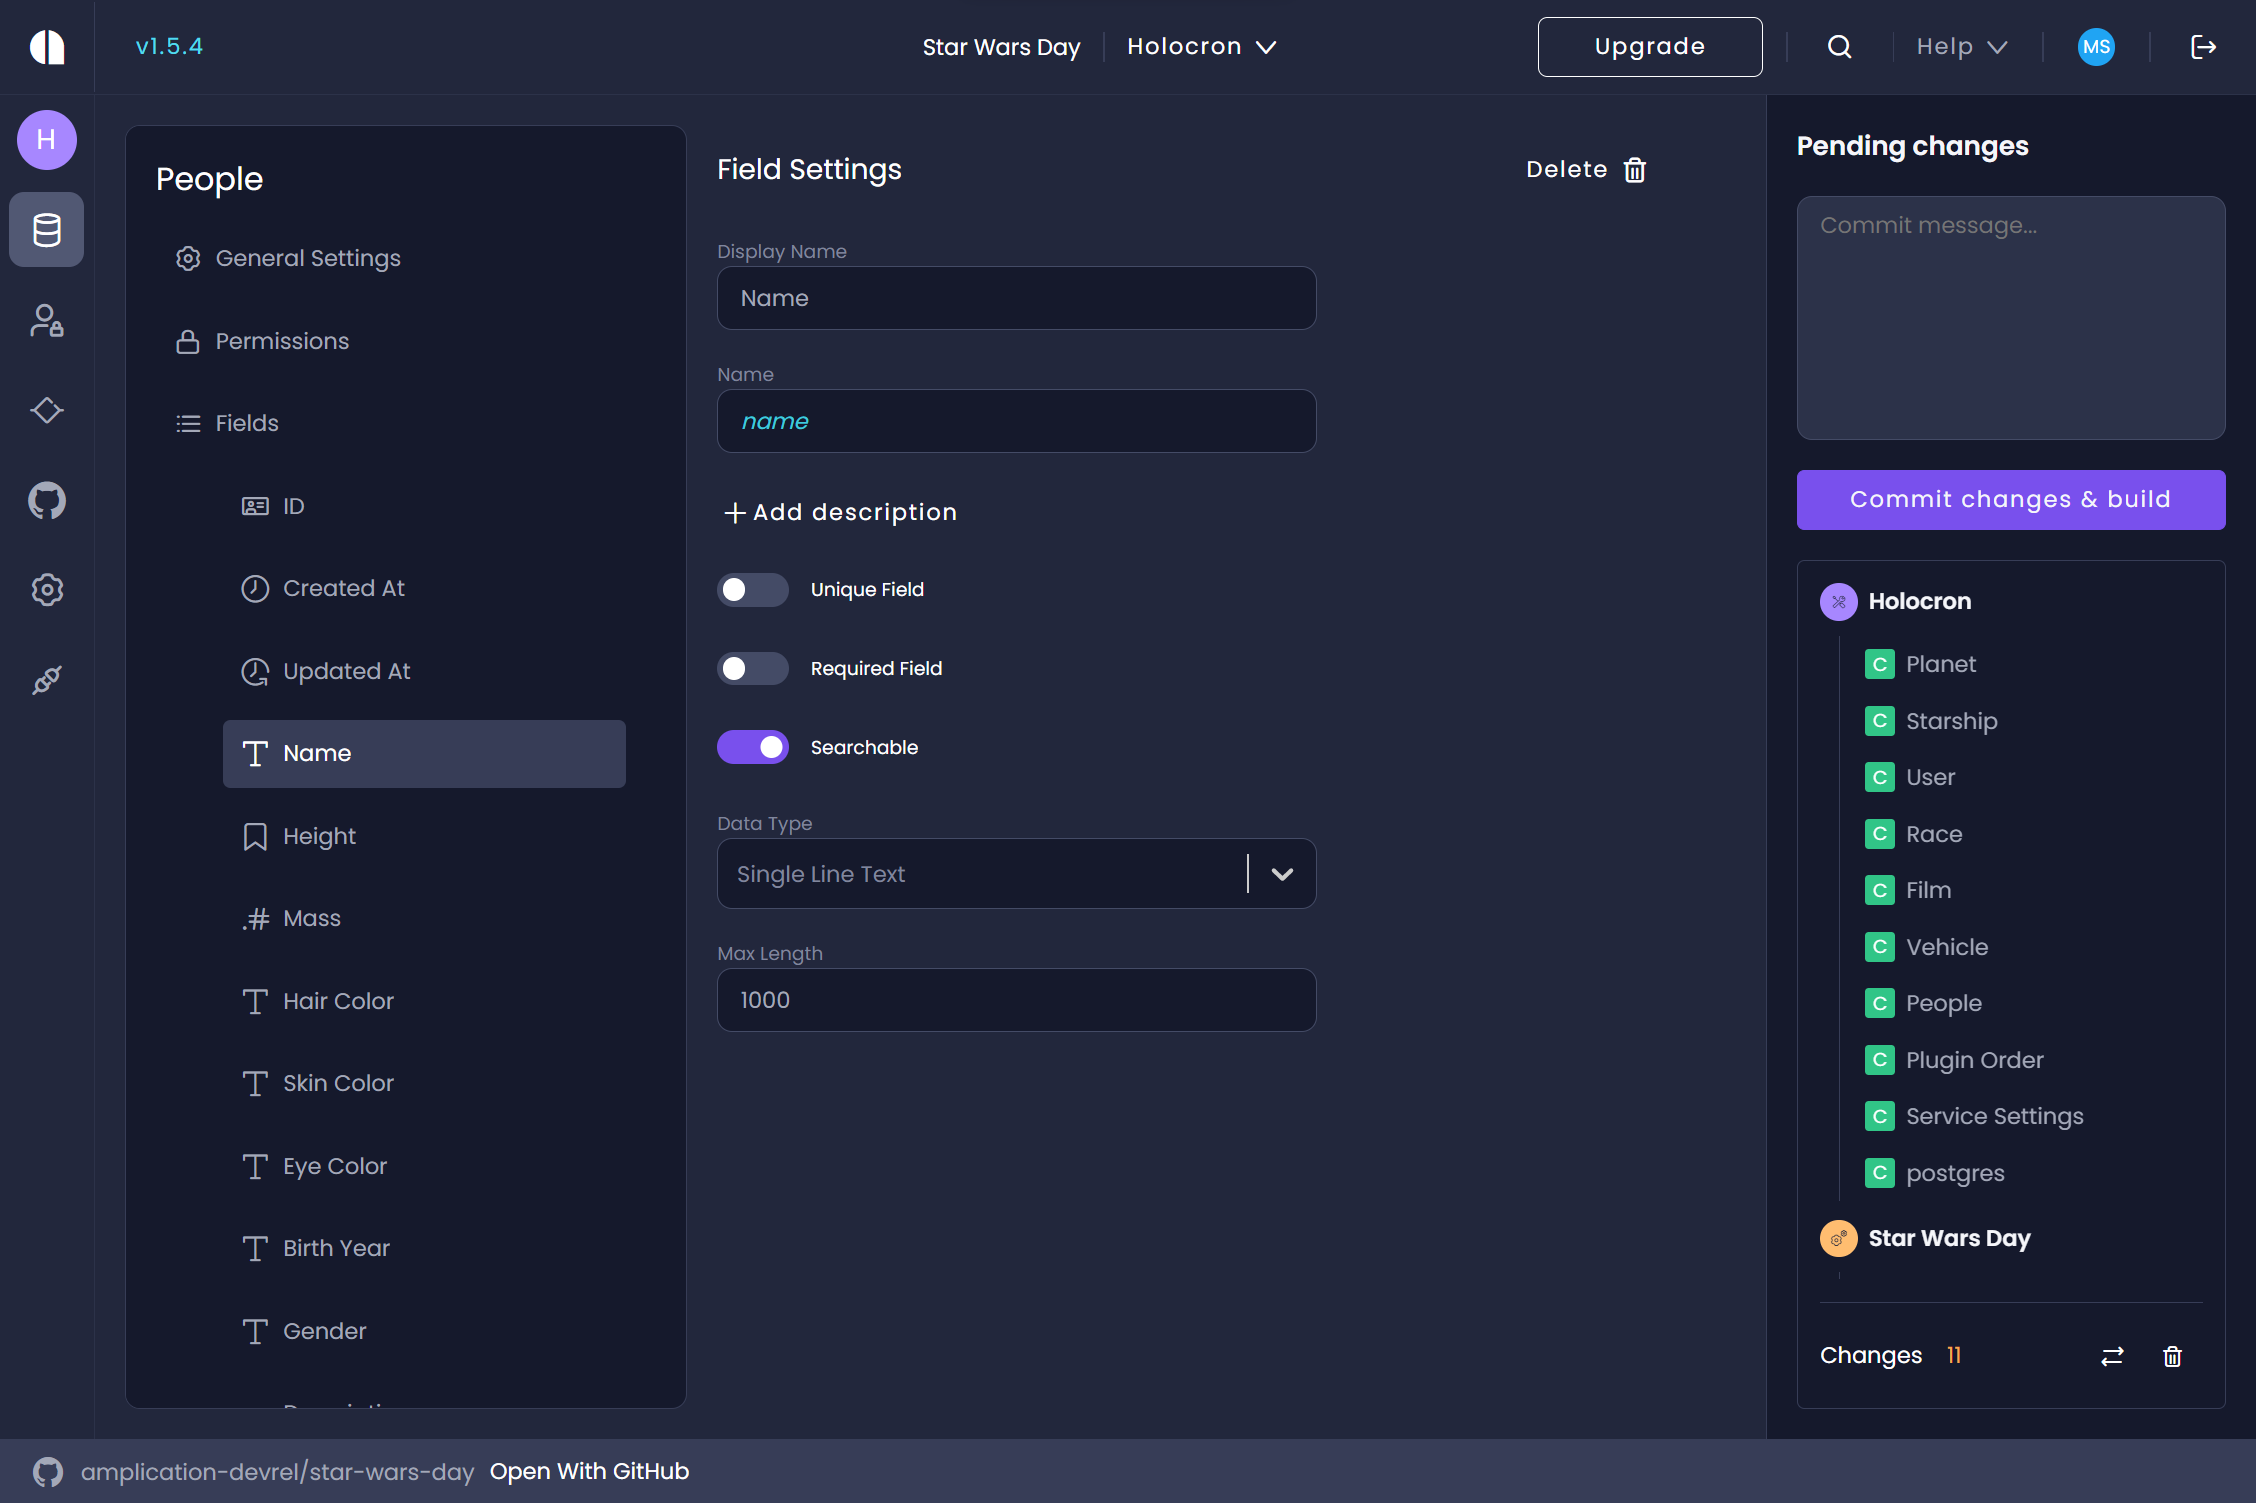Discard changes with trash icon
Screen dimensions: 2256x1503
click(2172, 1356)
